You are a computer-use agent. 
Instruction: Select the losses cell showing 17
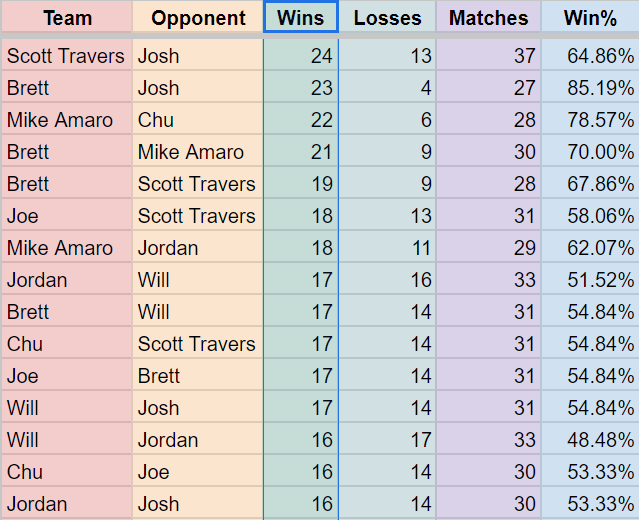point(387,439)
